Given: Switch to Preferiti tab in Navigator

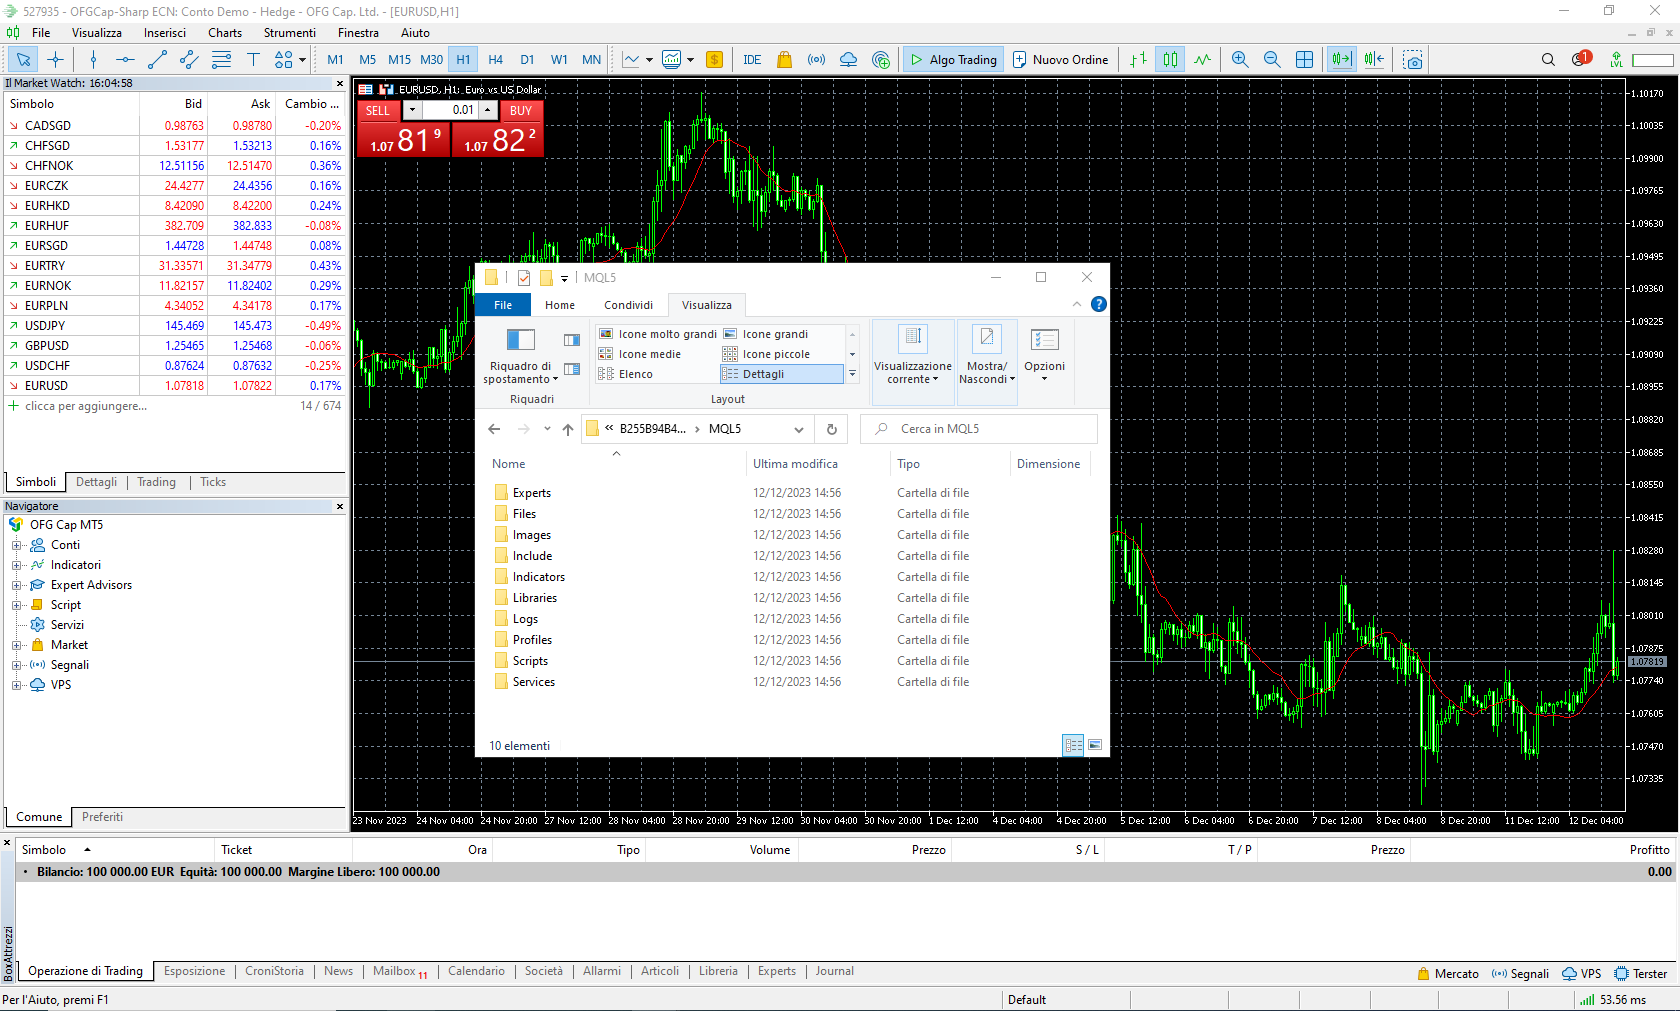Looking at the screenshot, I should pos(102,817).
